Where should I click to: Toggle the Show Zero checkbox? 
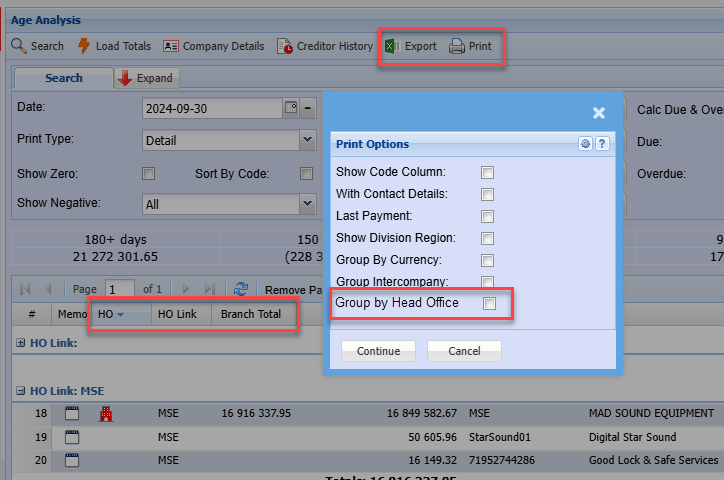[149, 173]
